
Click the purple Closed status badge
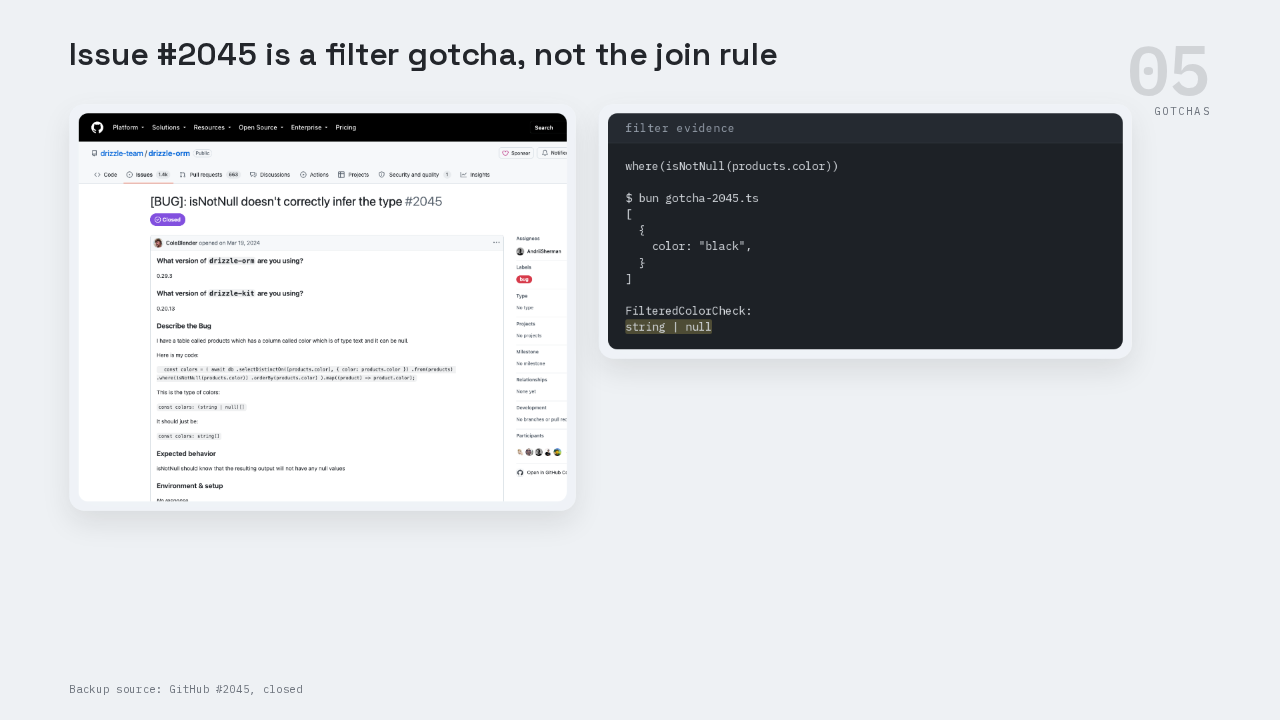point(168,219)
